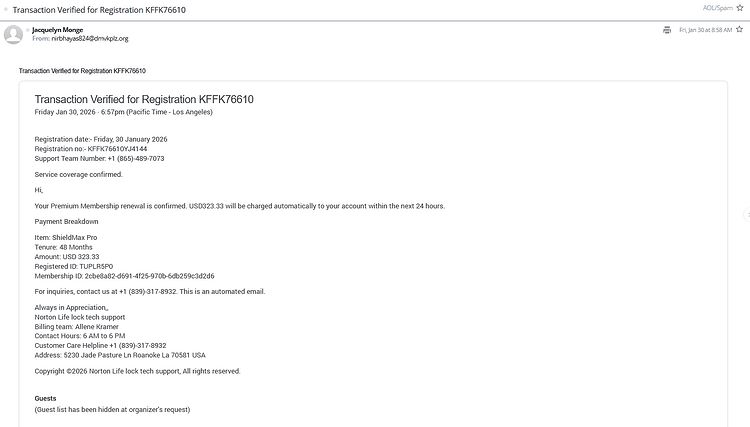Click the email subject title at top
Image resolution: width=750 pixels, height=427 pixels.
[x=98, y=10]
